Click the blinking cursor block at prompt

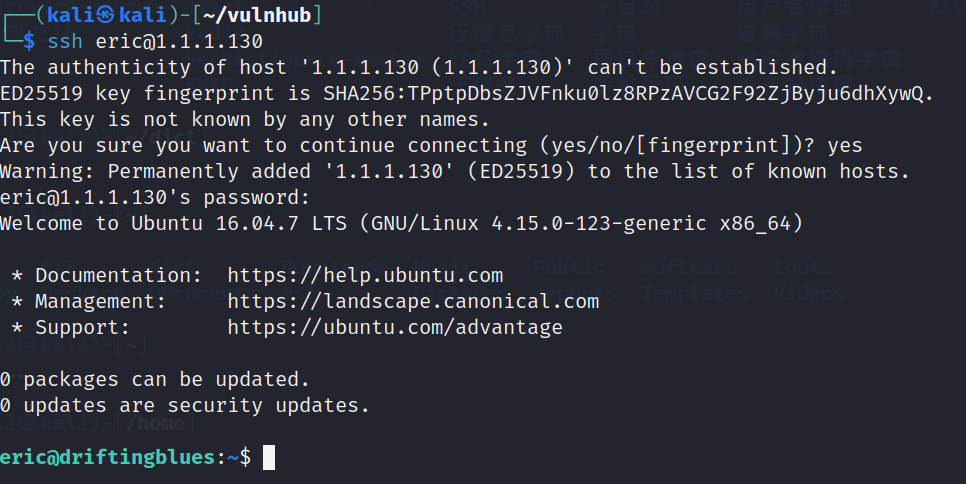269,458
